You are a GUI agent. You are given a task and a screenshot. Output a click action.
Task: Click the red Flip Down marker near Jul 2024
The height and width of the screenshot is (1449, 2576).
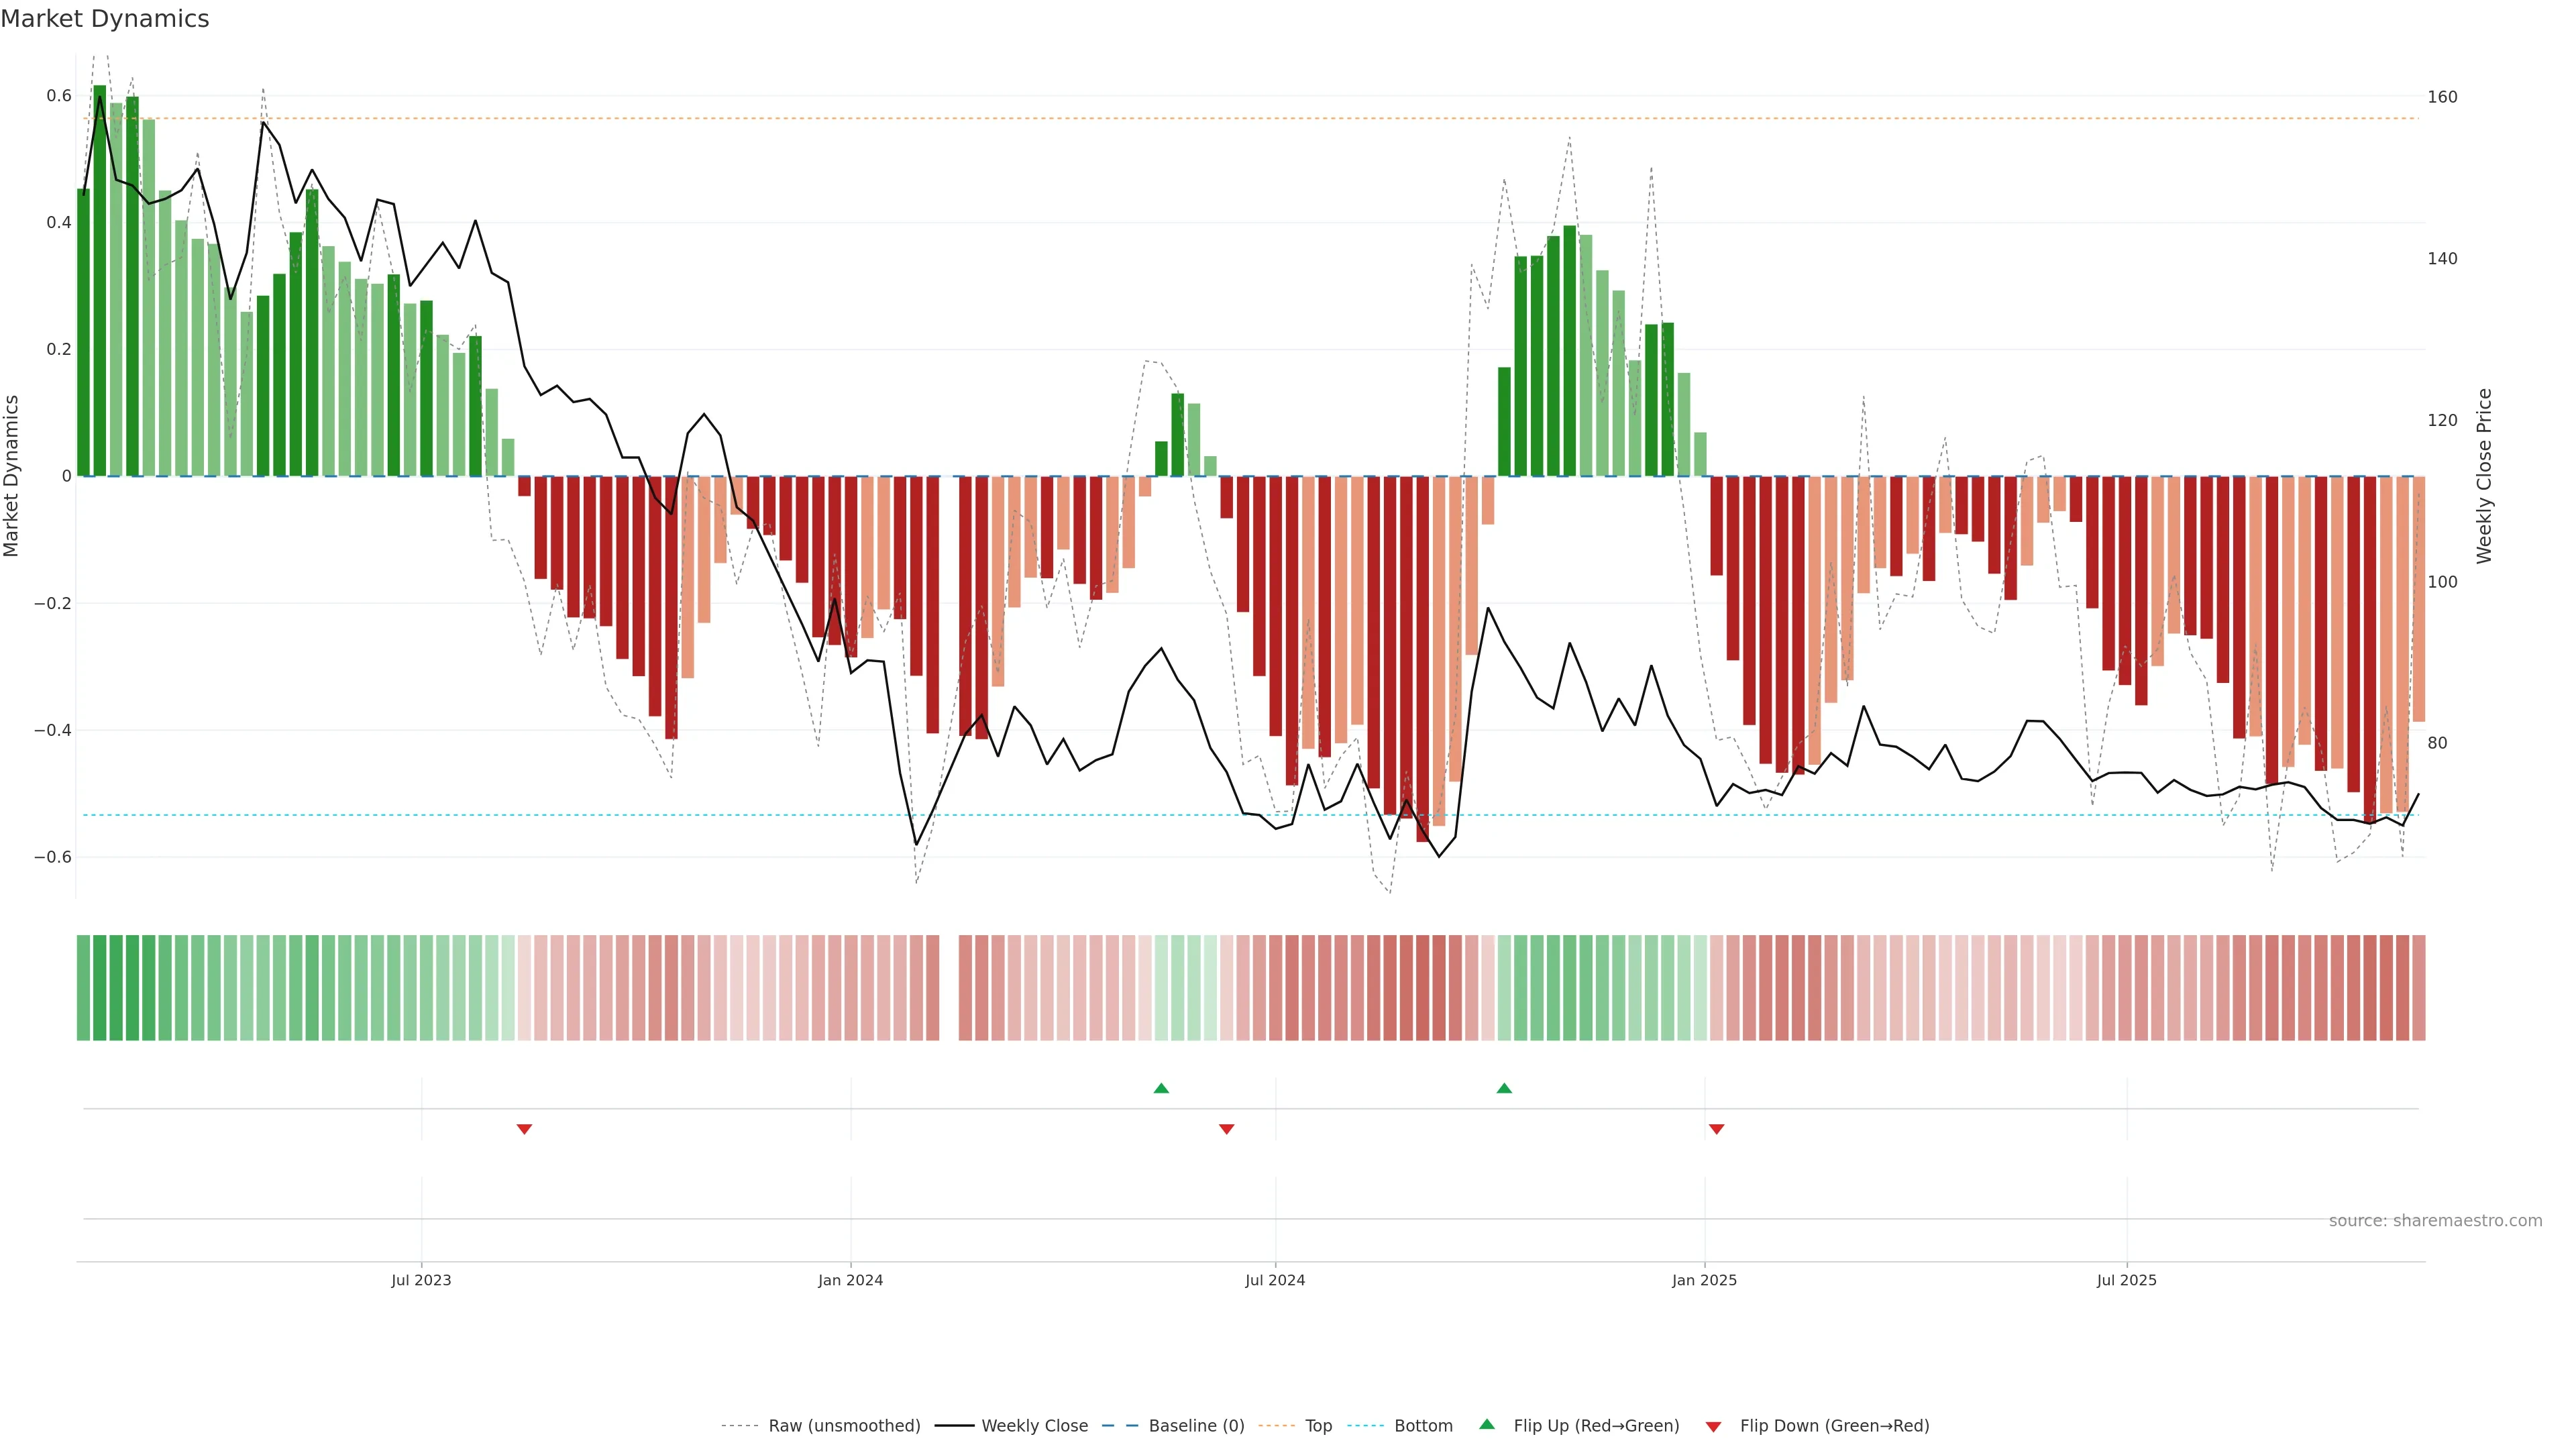[1227, 1129]
